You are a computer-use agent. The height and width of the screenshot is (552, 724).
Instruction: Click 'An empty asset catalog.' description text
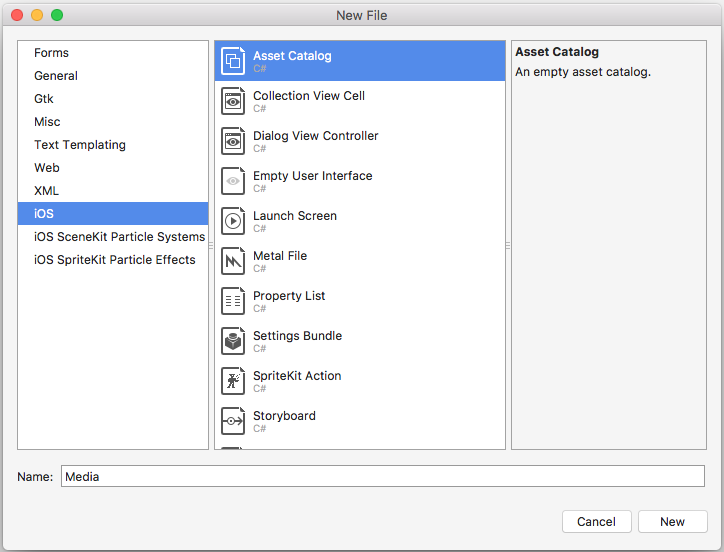[583, 72]
